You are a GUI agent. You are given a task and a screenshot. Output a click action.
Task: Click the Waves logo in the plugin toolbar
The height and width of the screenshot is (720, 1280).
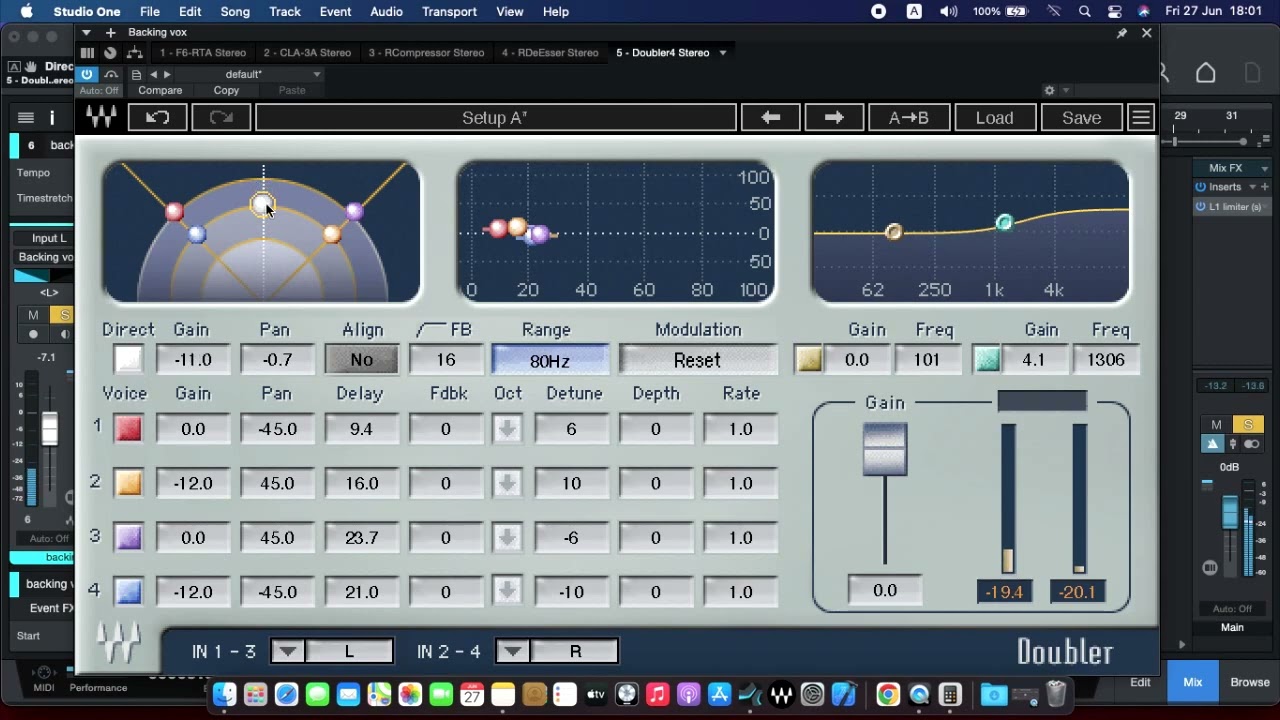pos(101,117)
